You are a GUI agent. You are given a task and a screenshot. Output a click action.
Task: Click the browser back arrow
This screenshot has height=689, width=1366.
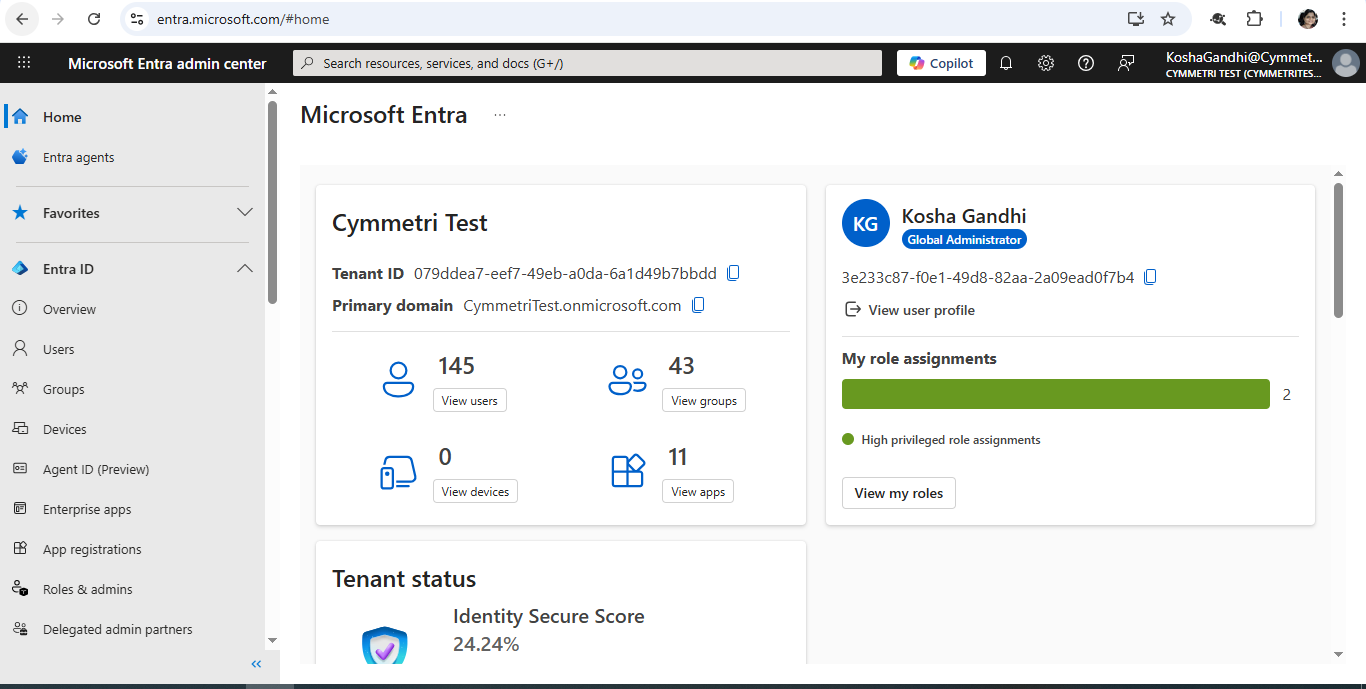coord(22,19)
